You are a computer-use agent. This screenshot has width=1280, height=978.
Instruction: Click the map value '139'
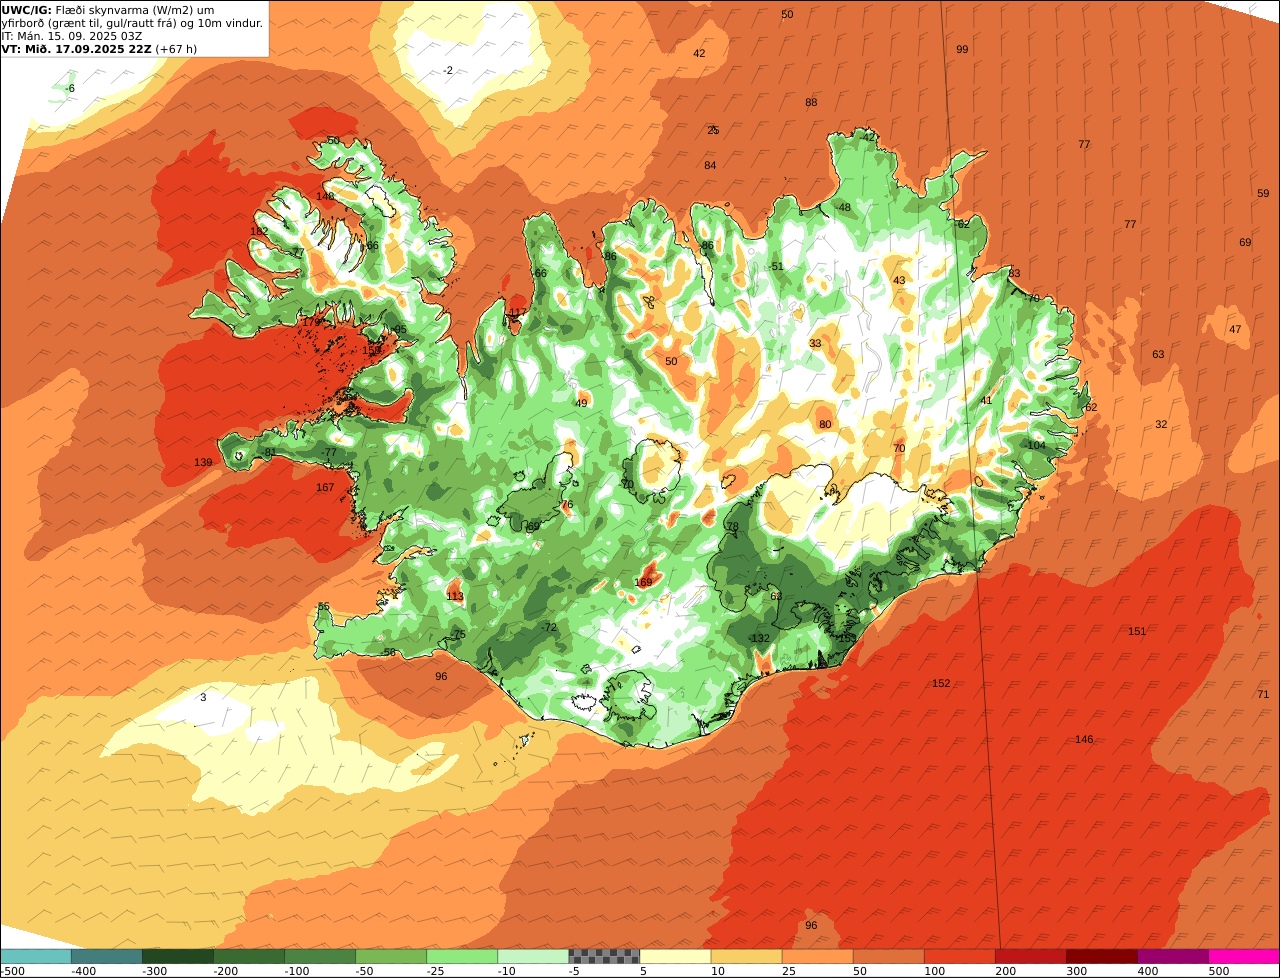(203, 463)
